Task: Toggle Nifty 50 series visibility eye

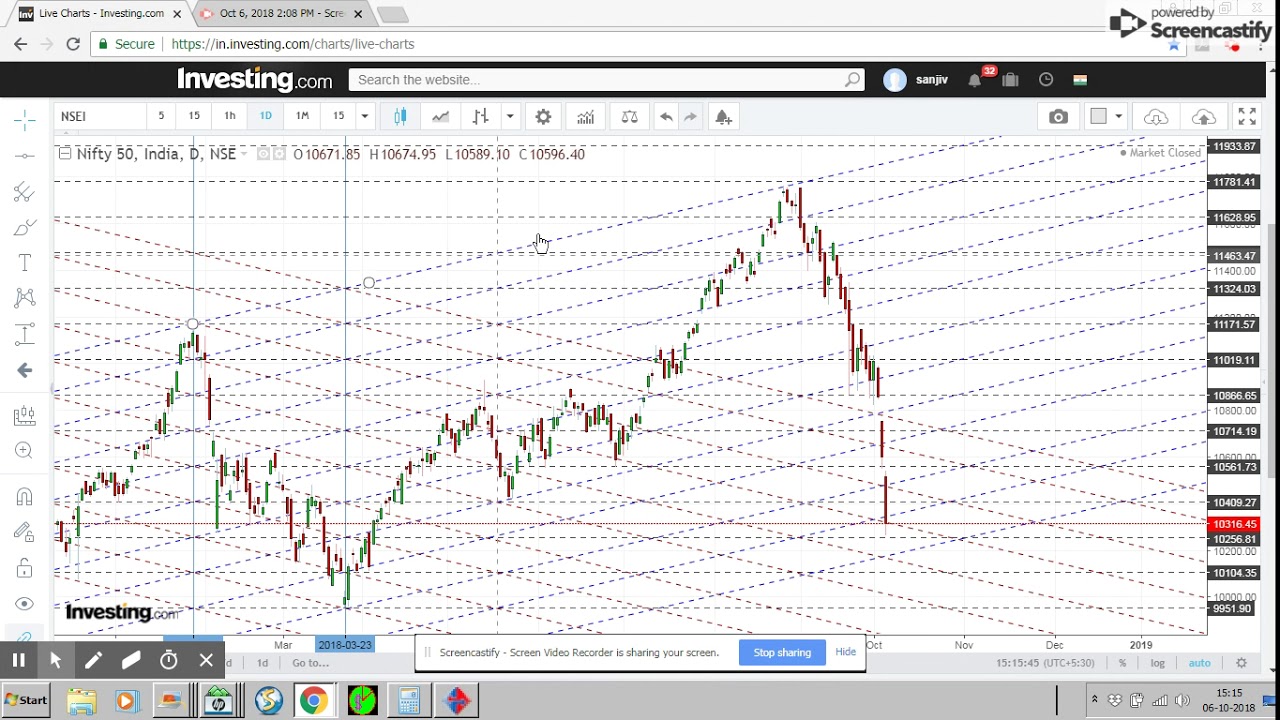Action: [264, 154]
